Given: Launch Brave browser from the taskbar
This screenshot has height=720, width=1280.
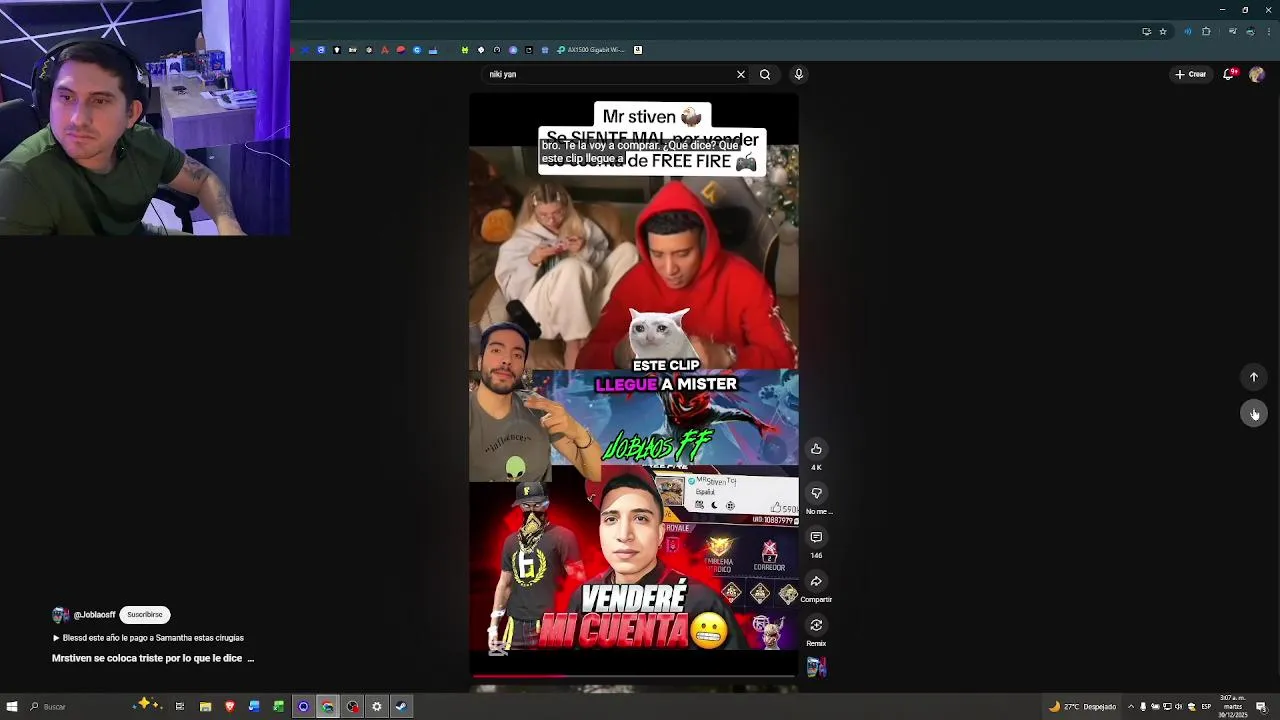Looking at the screenshot, I should point(230,707).
